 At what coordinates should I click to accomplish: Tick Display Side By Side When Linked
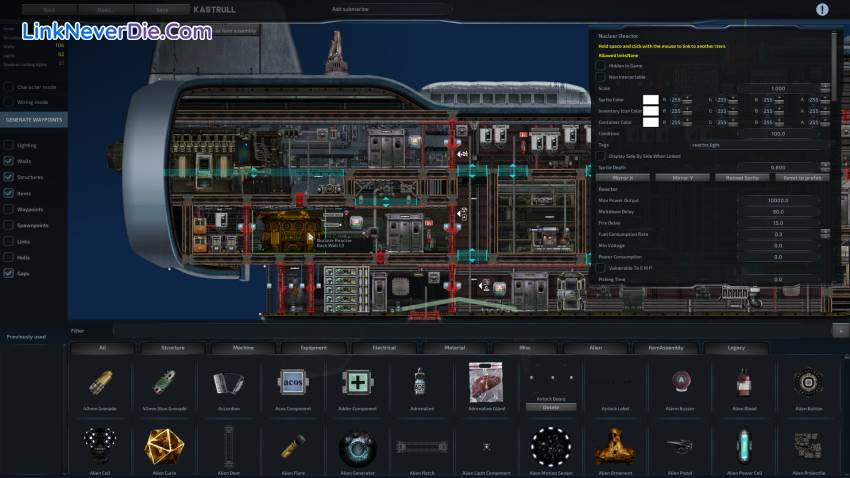601,156
